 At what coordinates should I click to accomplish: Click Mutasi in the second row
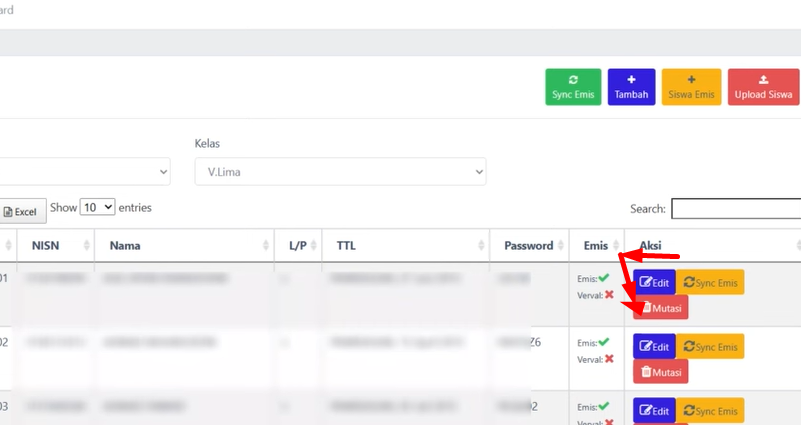(x=660, y=372)
